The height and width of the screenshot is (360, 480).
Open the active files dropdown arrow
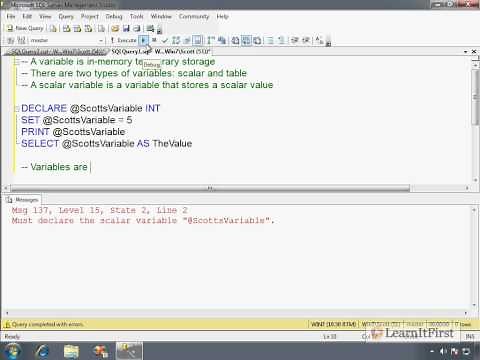tap(465, 52)
